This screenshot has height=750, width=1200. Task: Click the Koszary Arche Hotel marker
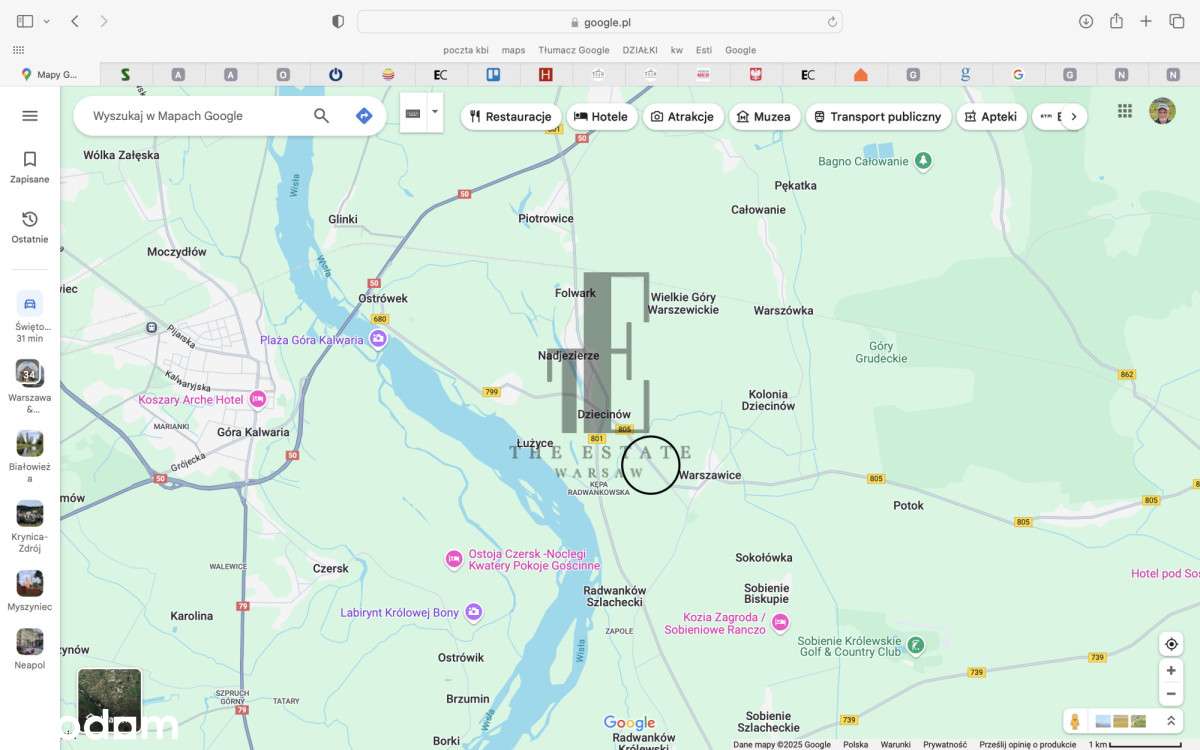258,400
